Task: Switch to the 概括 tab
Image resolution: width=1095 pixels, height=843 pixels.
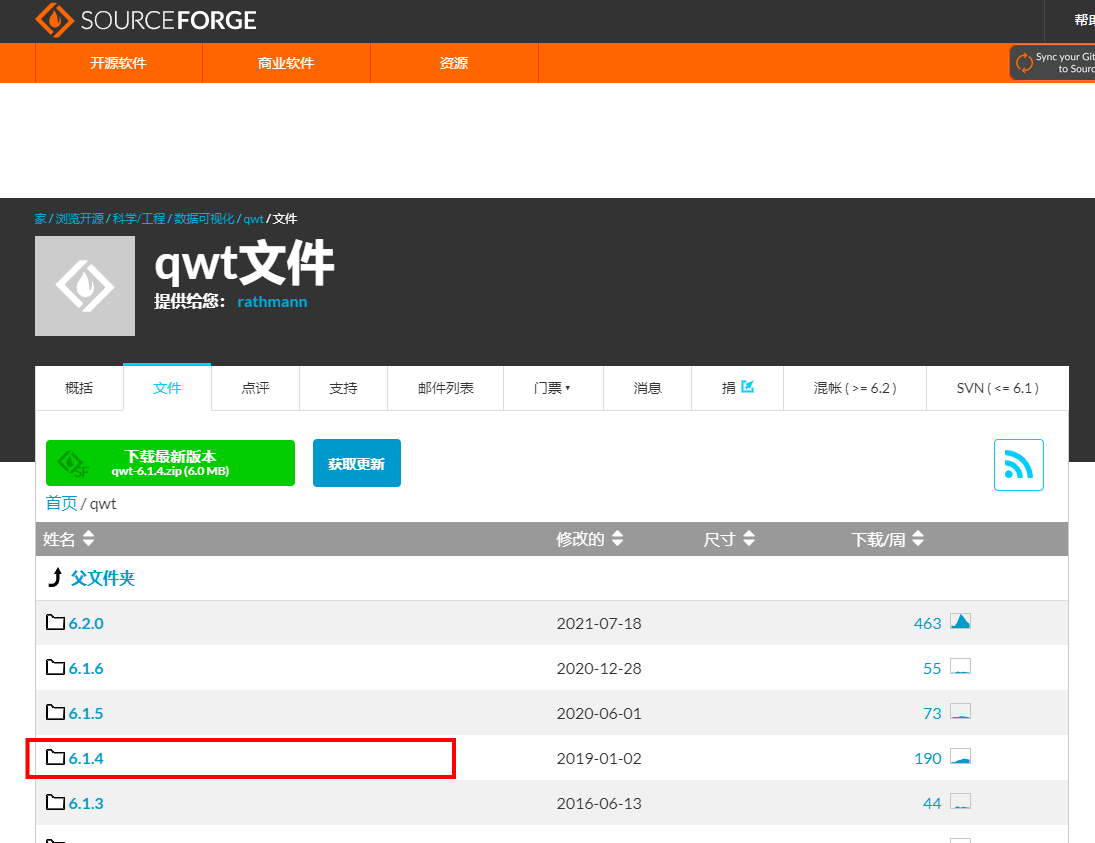Action: click(x=79, y=387)
